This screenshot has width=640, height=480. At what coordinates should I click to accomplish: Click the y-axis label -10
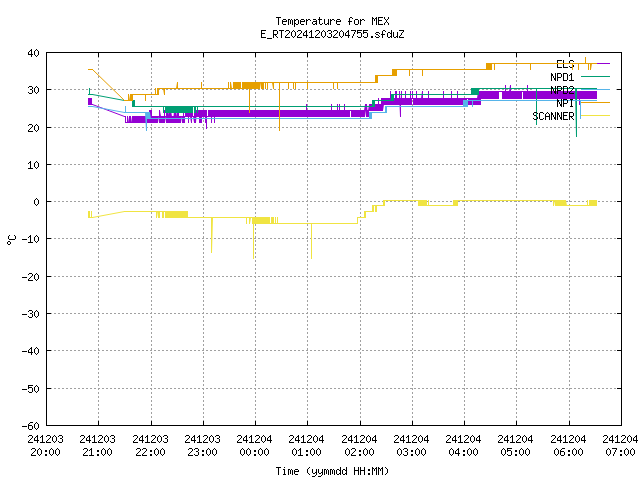31,239
